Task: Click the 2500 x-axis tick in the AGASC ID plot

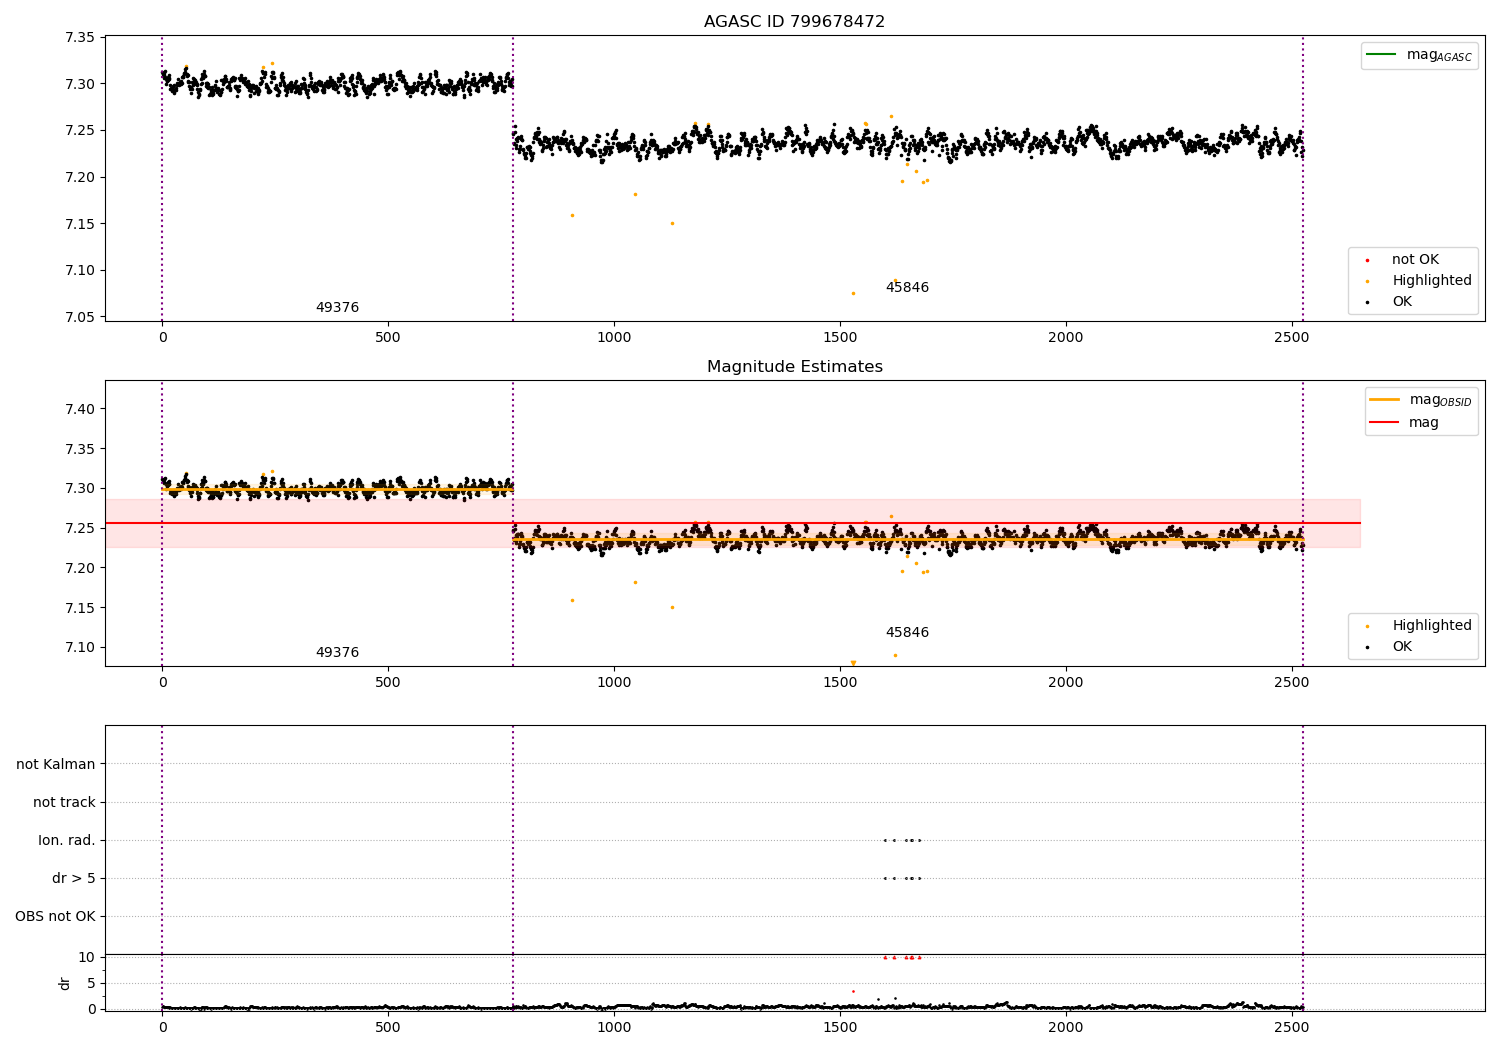Action: 1292,338
